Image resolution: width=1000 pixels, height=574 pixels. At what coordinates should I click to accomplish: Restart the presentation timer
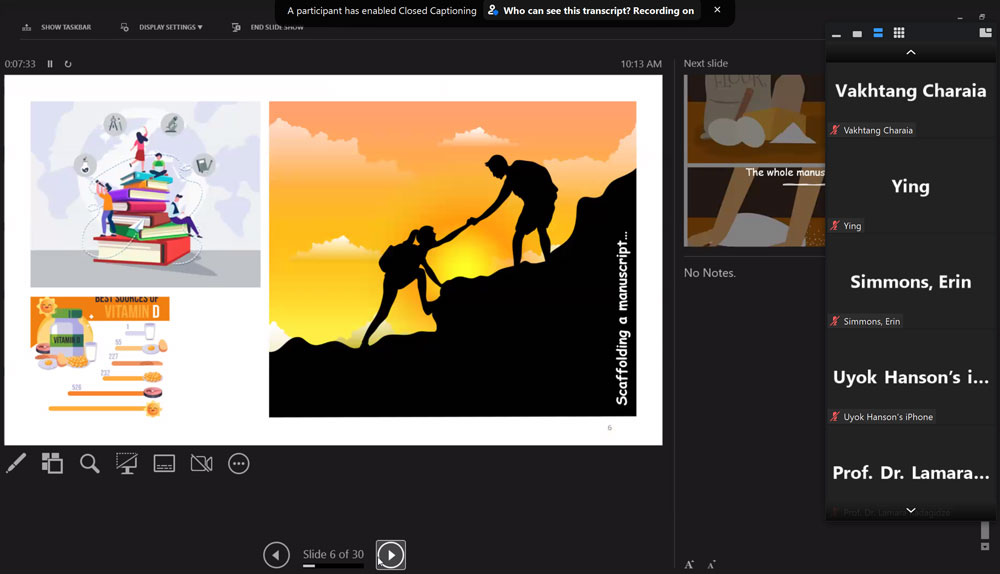[68, 64]
